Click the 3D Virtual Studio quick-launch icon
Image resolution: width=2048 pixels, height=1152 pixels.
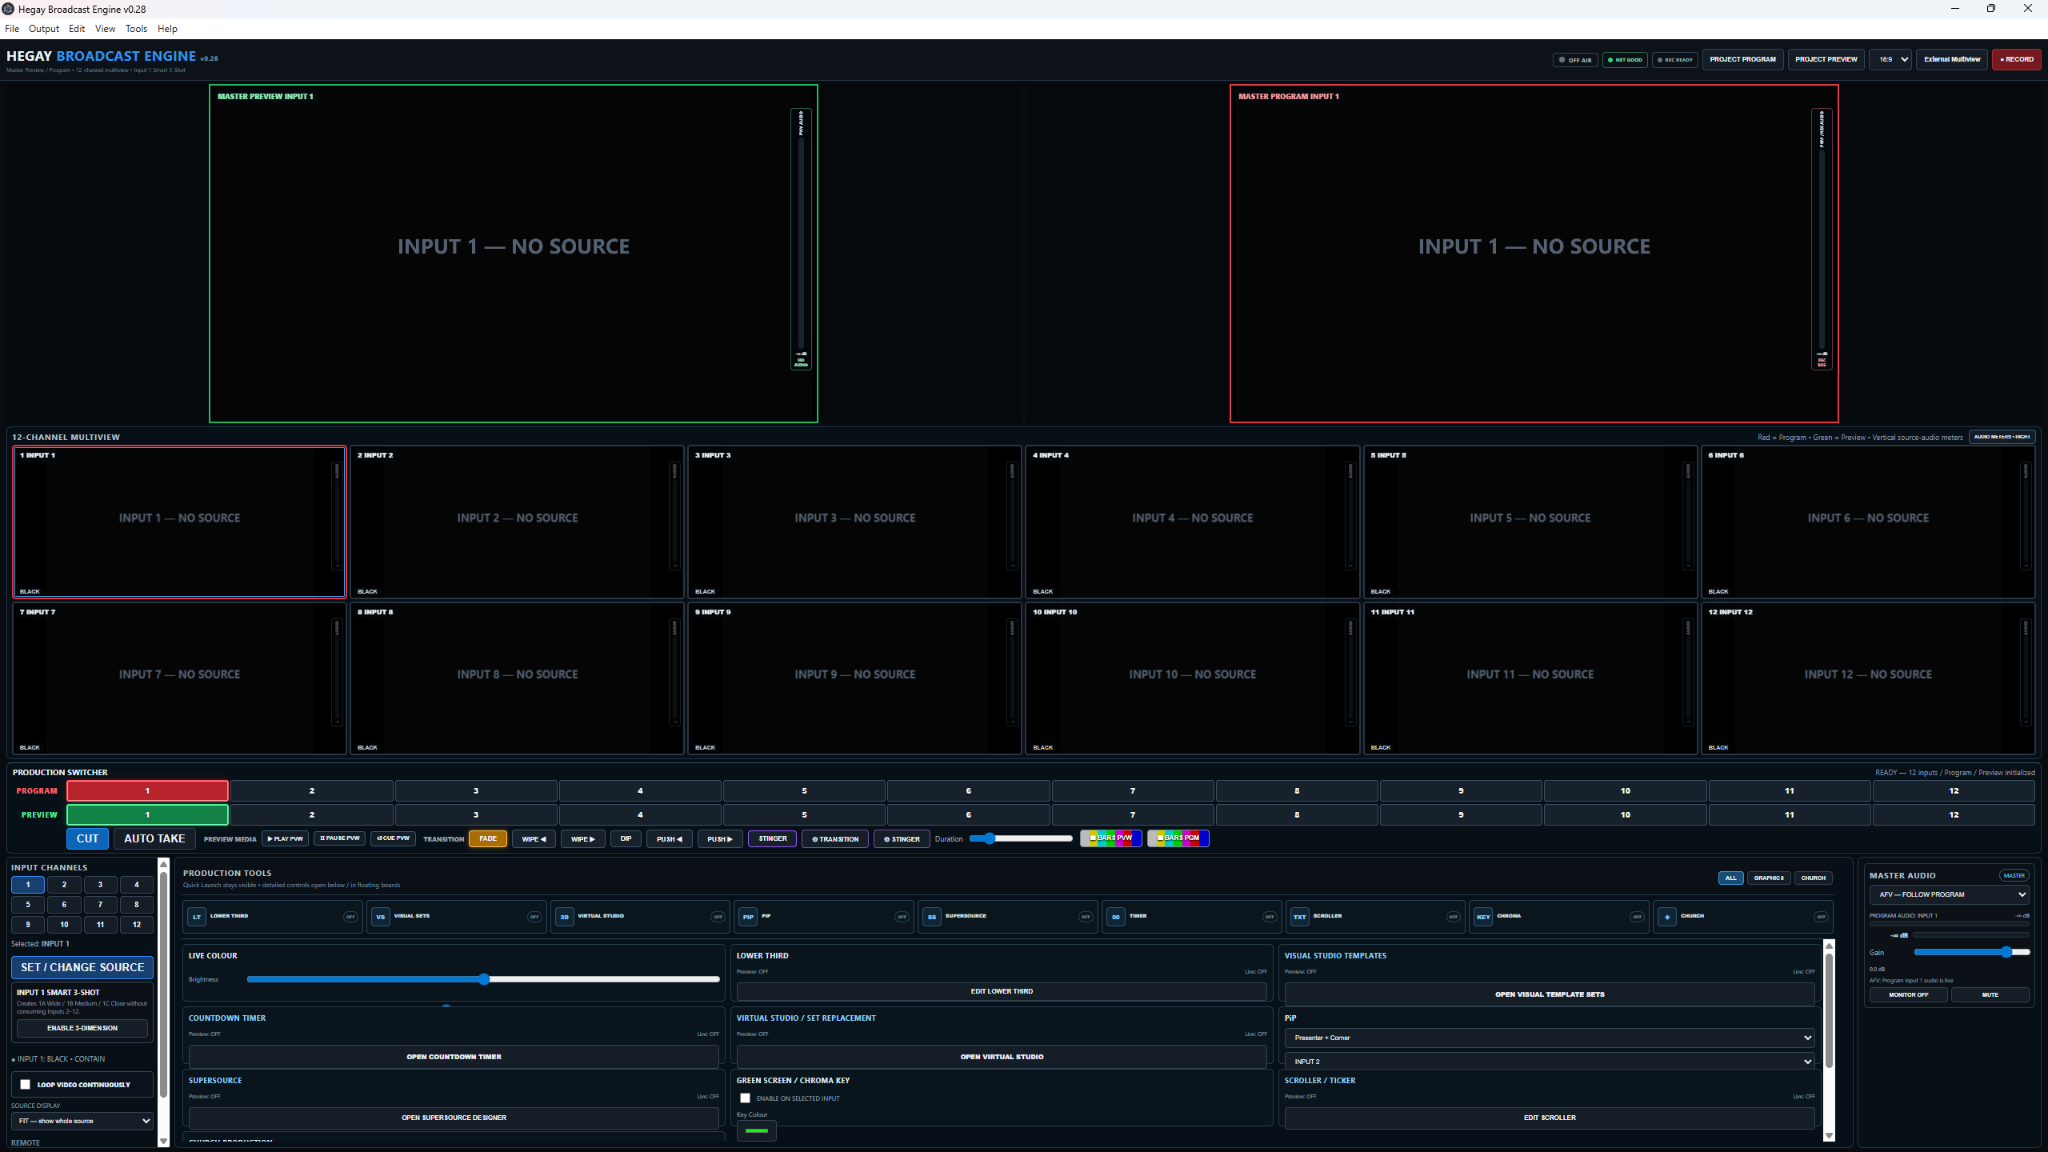point(565,916)
